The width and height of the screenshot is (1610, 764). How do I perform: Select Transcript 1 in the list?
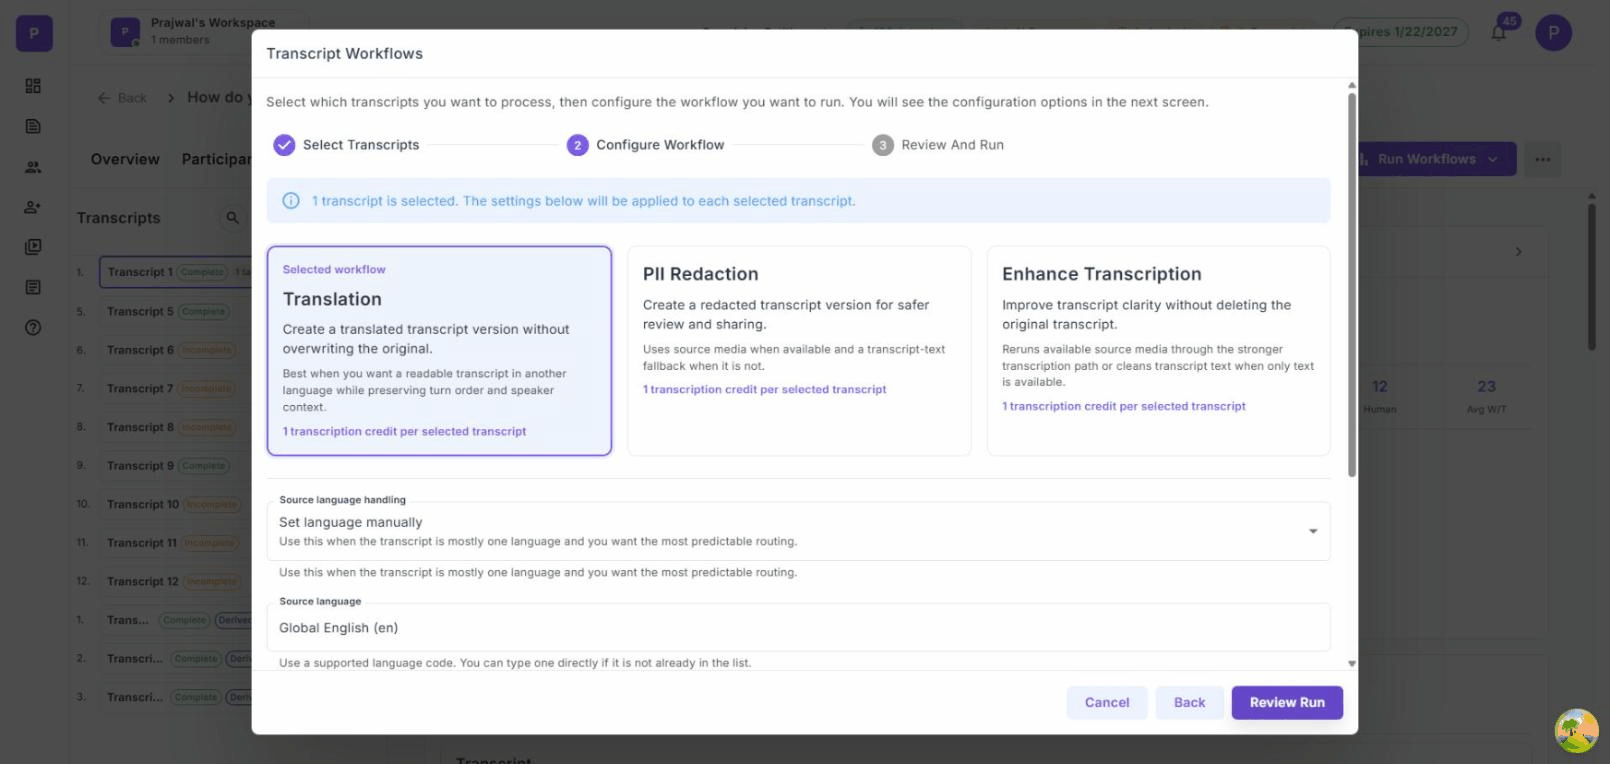(175, 272)
